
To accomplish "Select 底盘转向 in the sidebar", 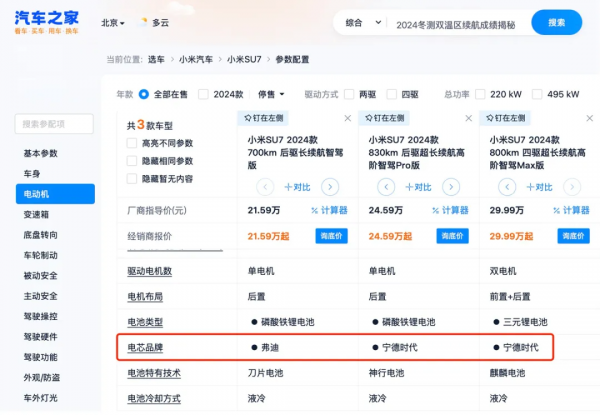I will 41,235.
